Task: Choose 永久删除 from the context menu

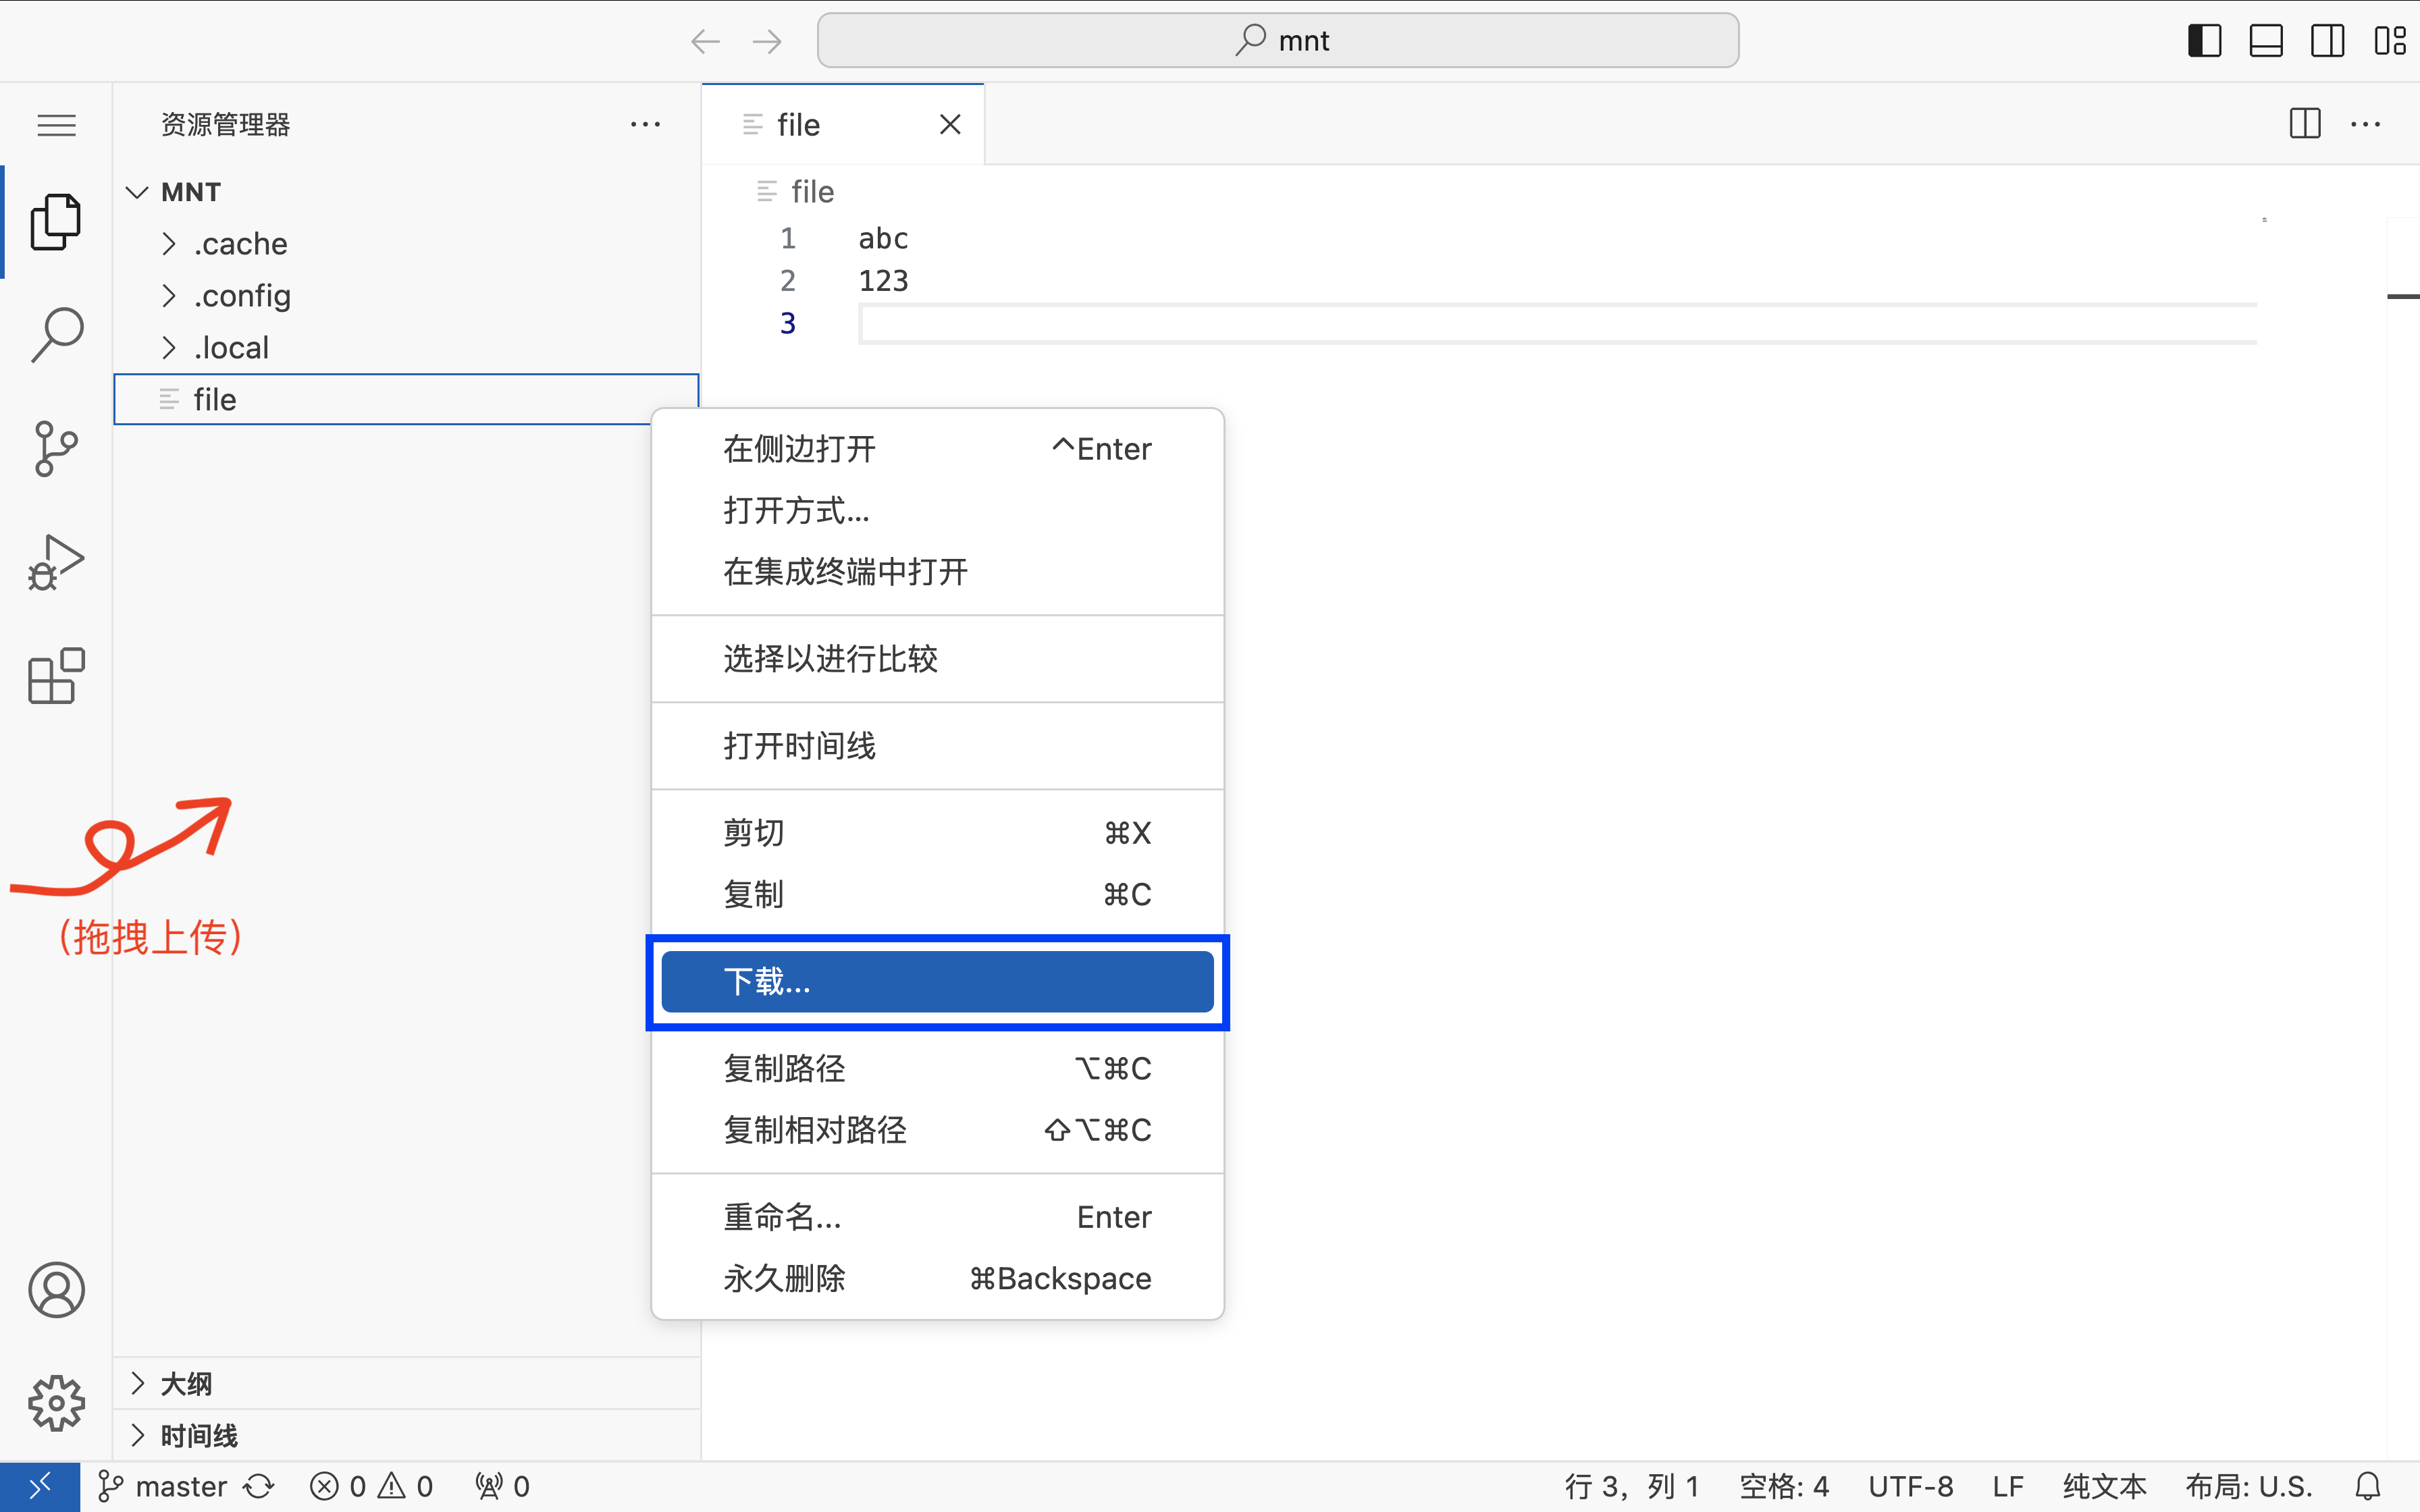Action: (937, 1278)
